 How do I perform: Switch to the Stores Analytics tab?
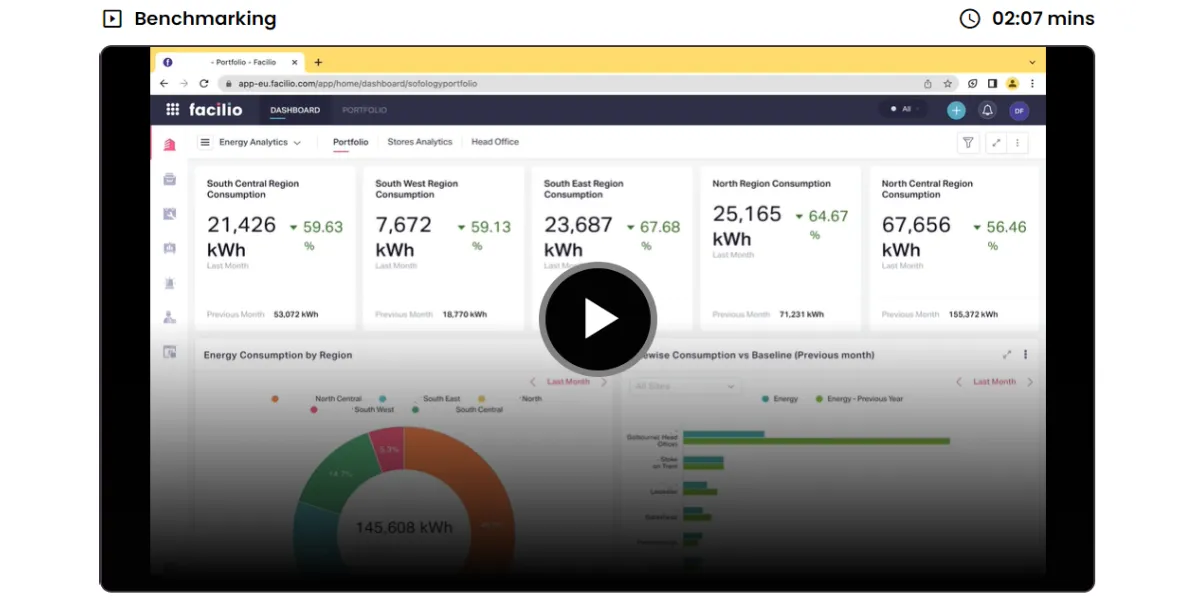coord(420,142)
